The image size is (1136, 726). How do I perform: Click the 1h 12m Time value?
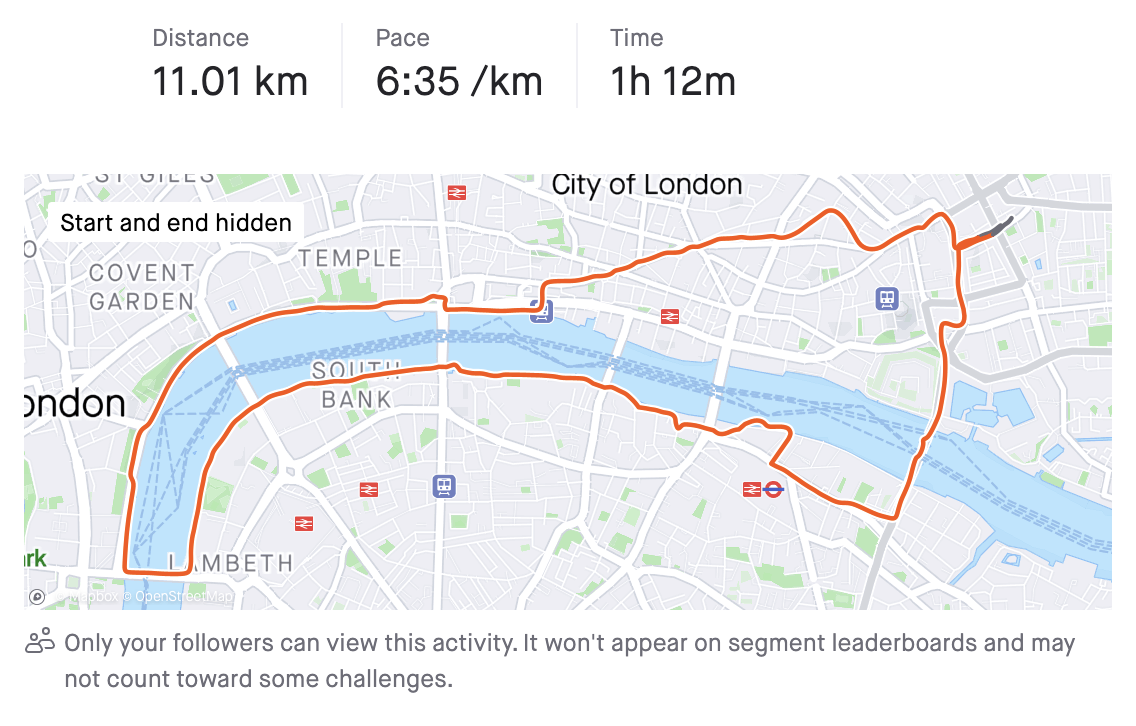673,81
